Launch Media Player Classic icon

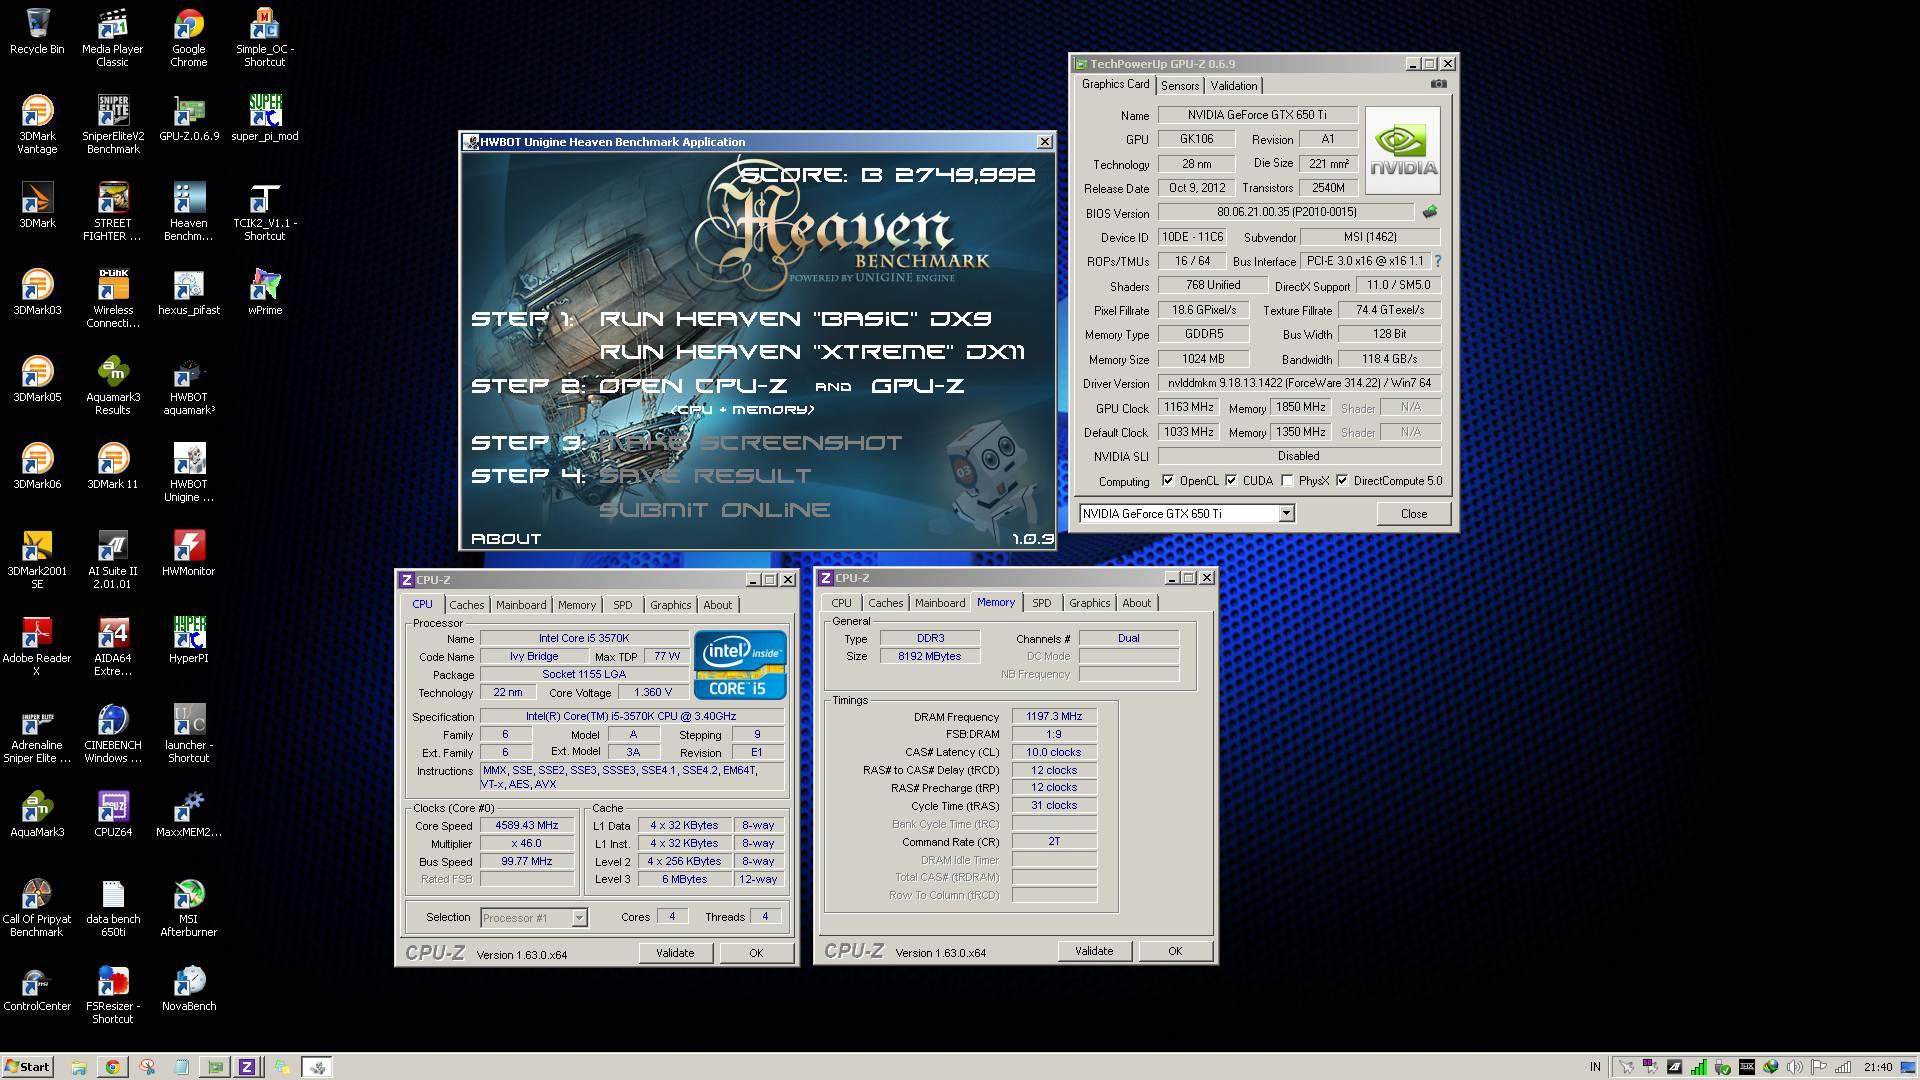112,38
